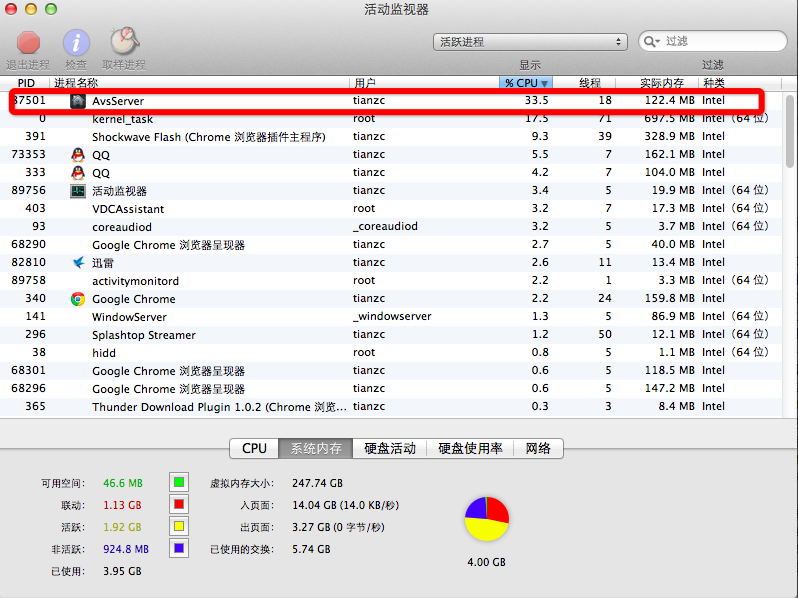Sort by PID column header
The height and width of the screenshot is (598, 798).
26,82
